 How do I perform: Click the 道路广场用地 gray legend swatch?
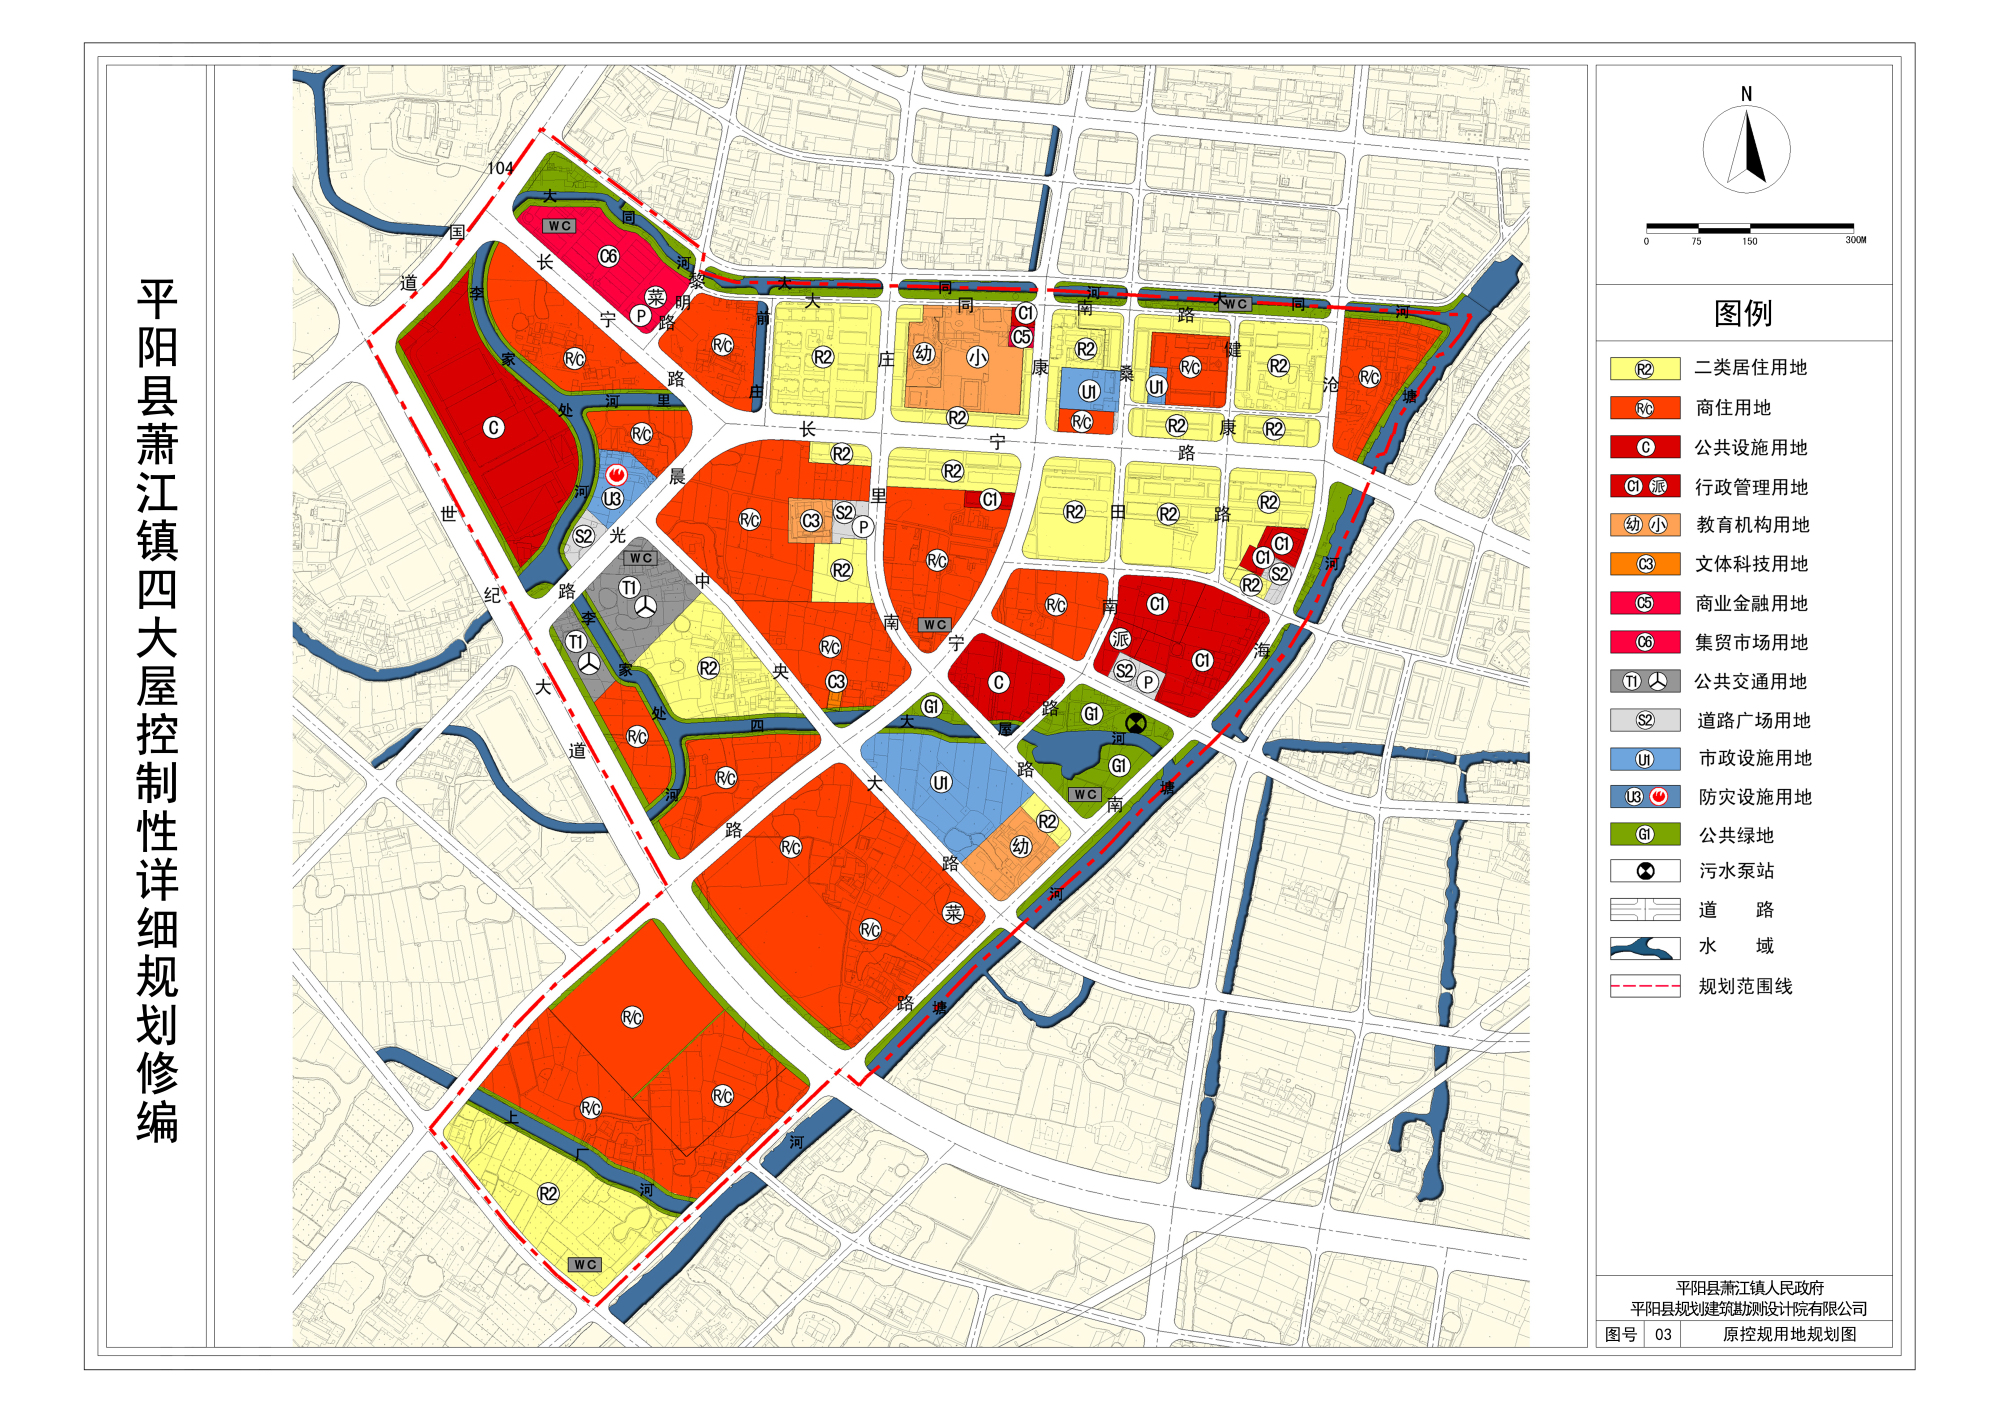(x=1645, y=720)
